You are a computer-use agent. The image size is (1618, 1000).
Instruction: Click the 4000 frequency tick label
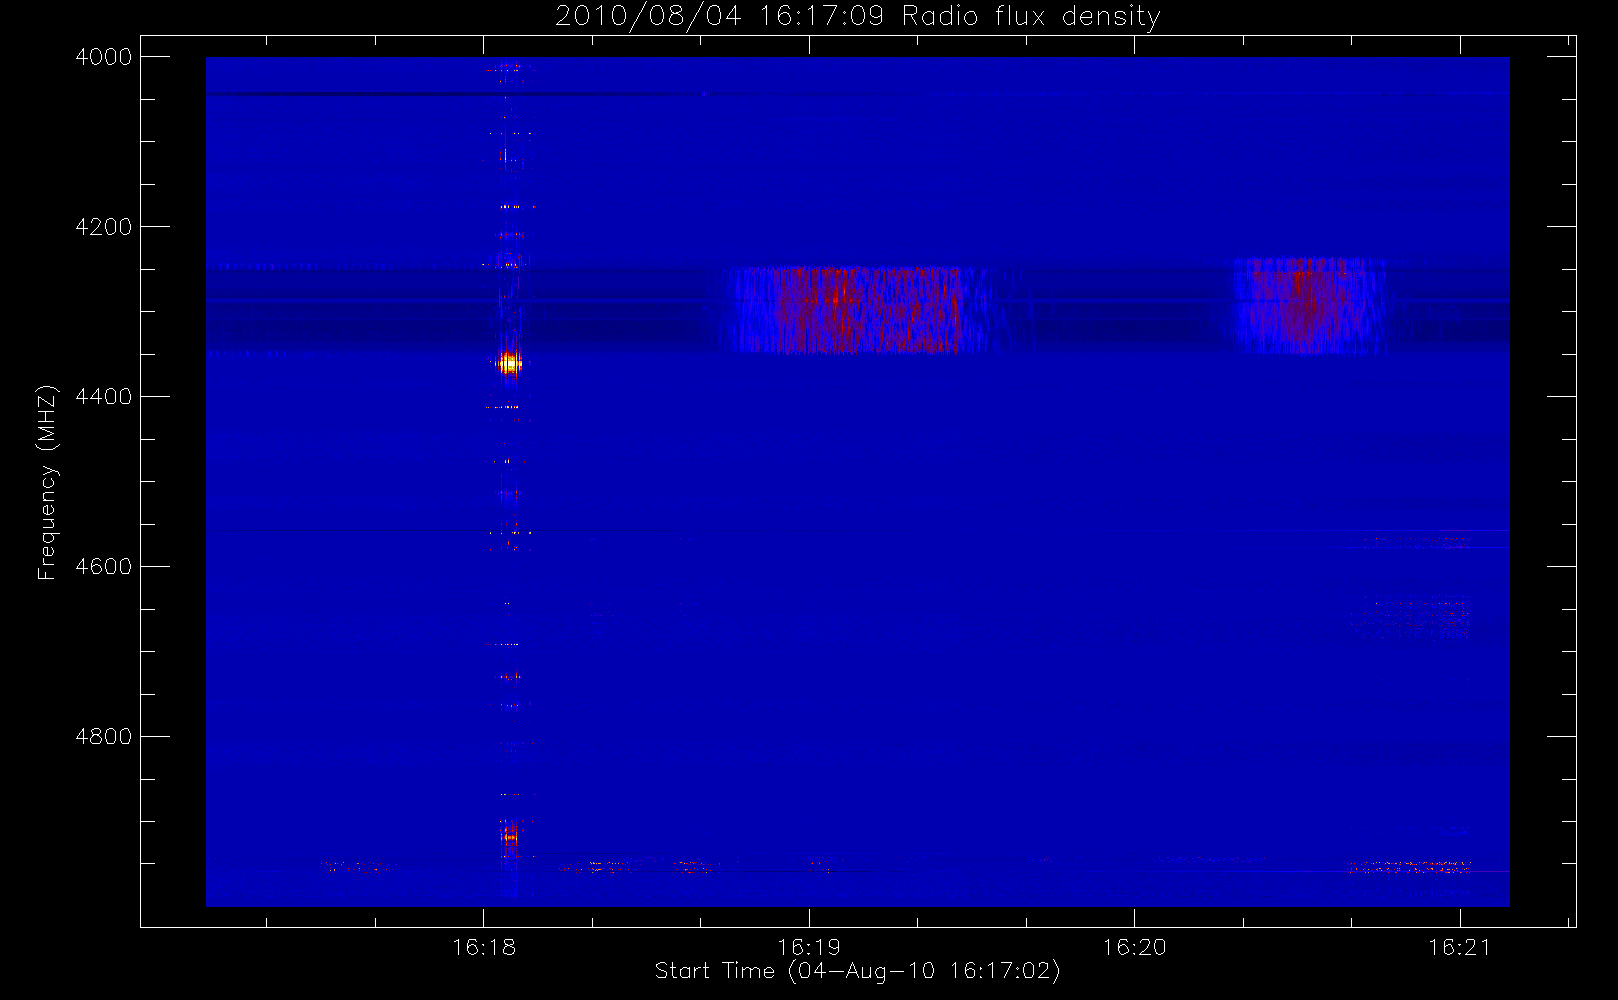point(104,57)
